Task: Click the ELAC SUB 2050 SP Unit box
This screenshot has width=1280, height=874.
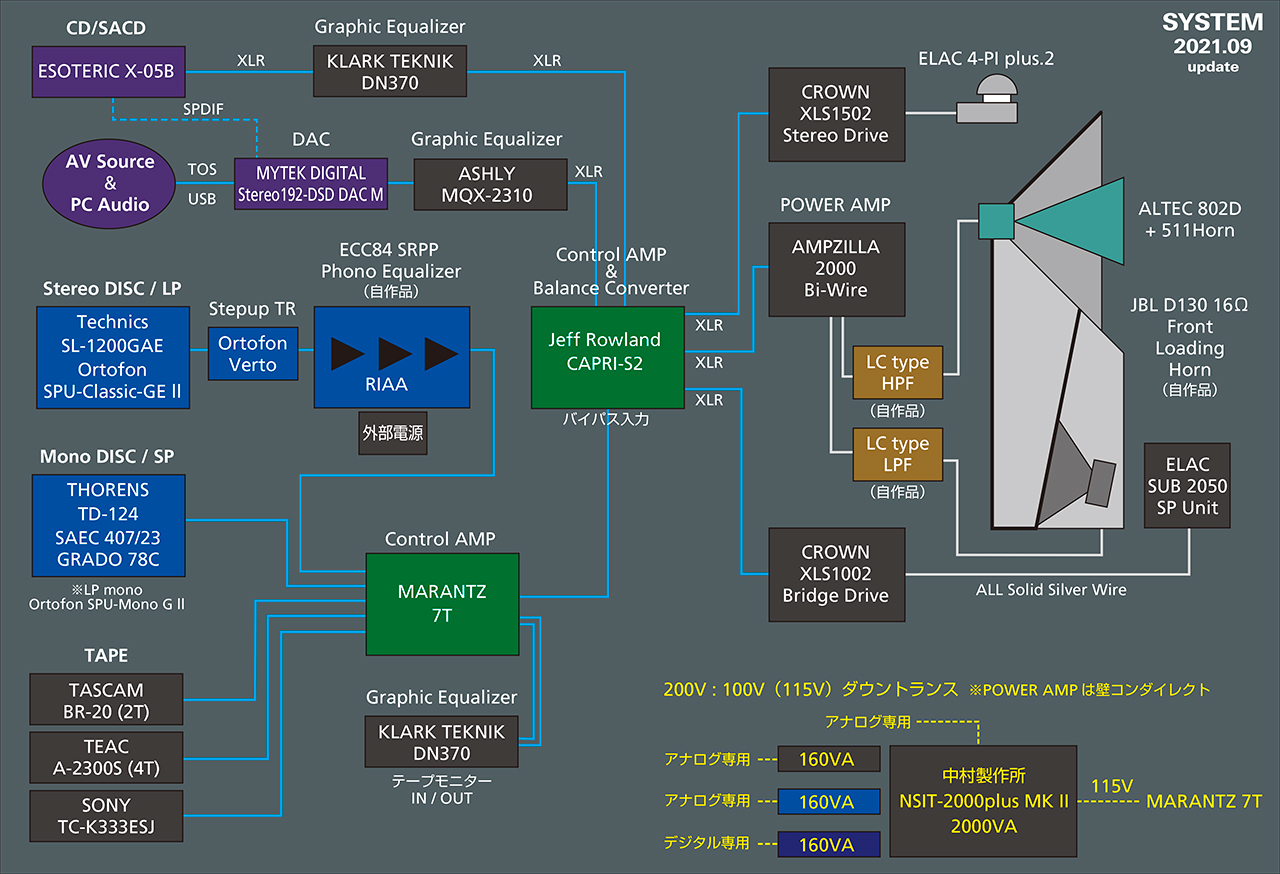Action: 1187,486
